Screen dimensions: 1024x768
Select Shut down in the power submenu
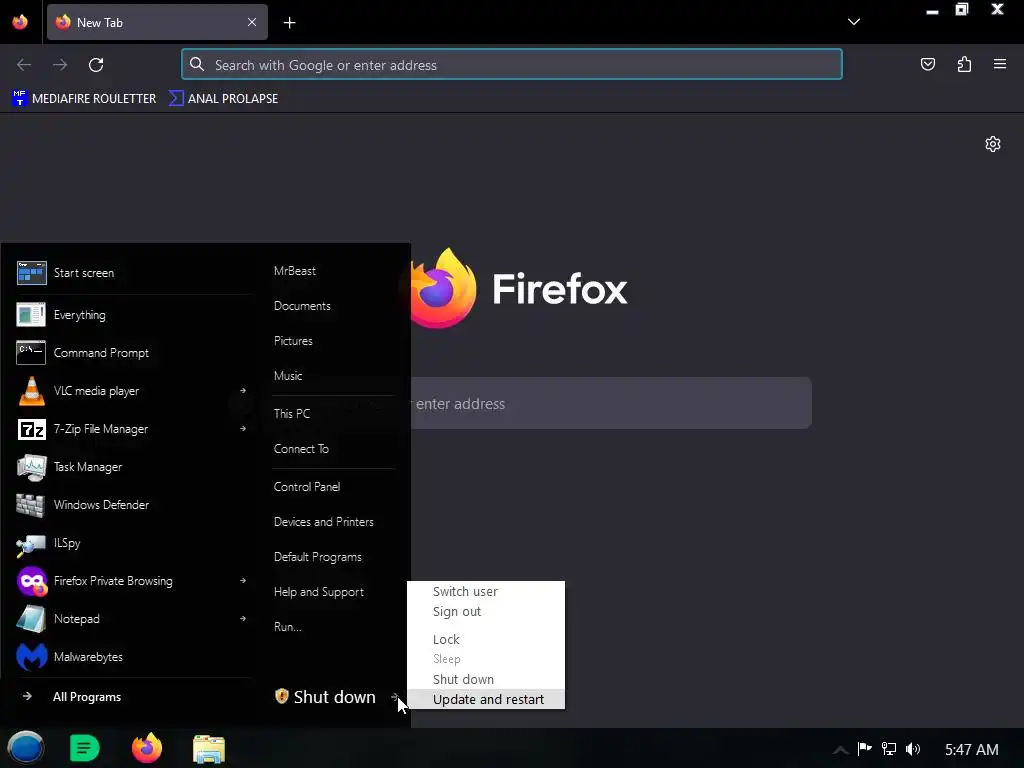[485, 679]
